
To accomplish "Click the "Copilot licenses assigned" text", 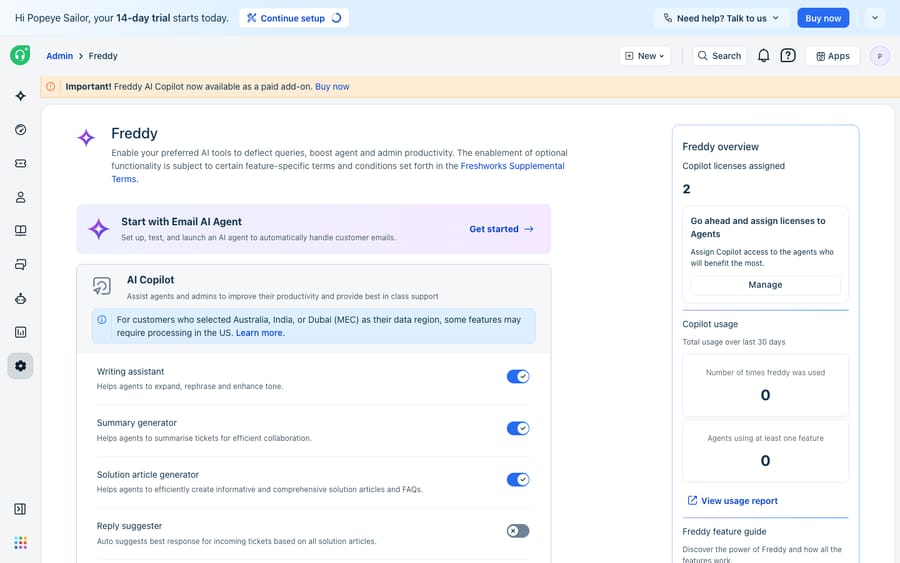I will (x=734, y=166).
